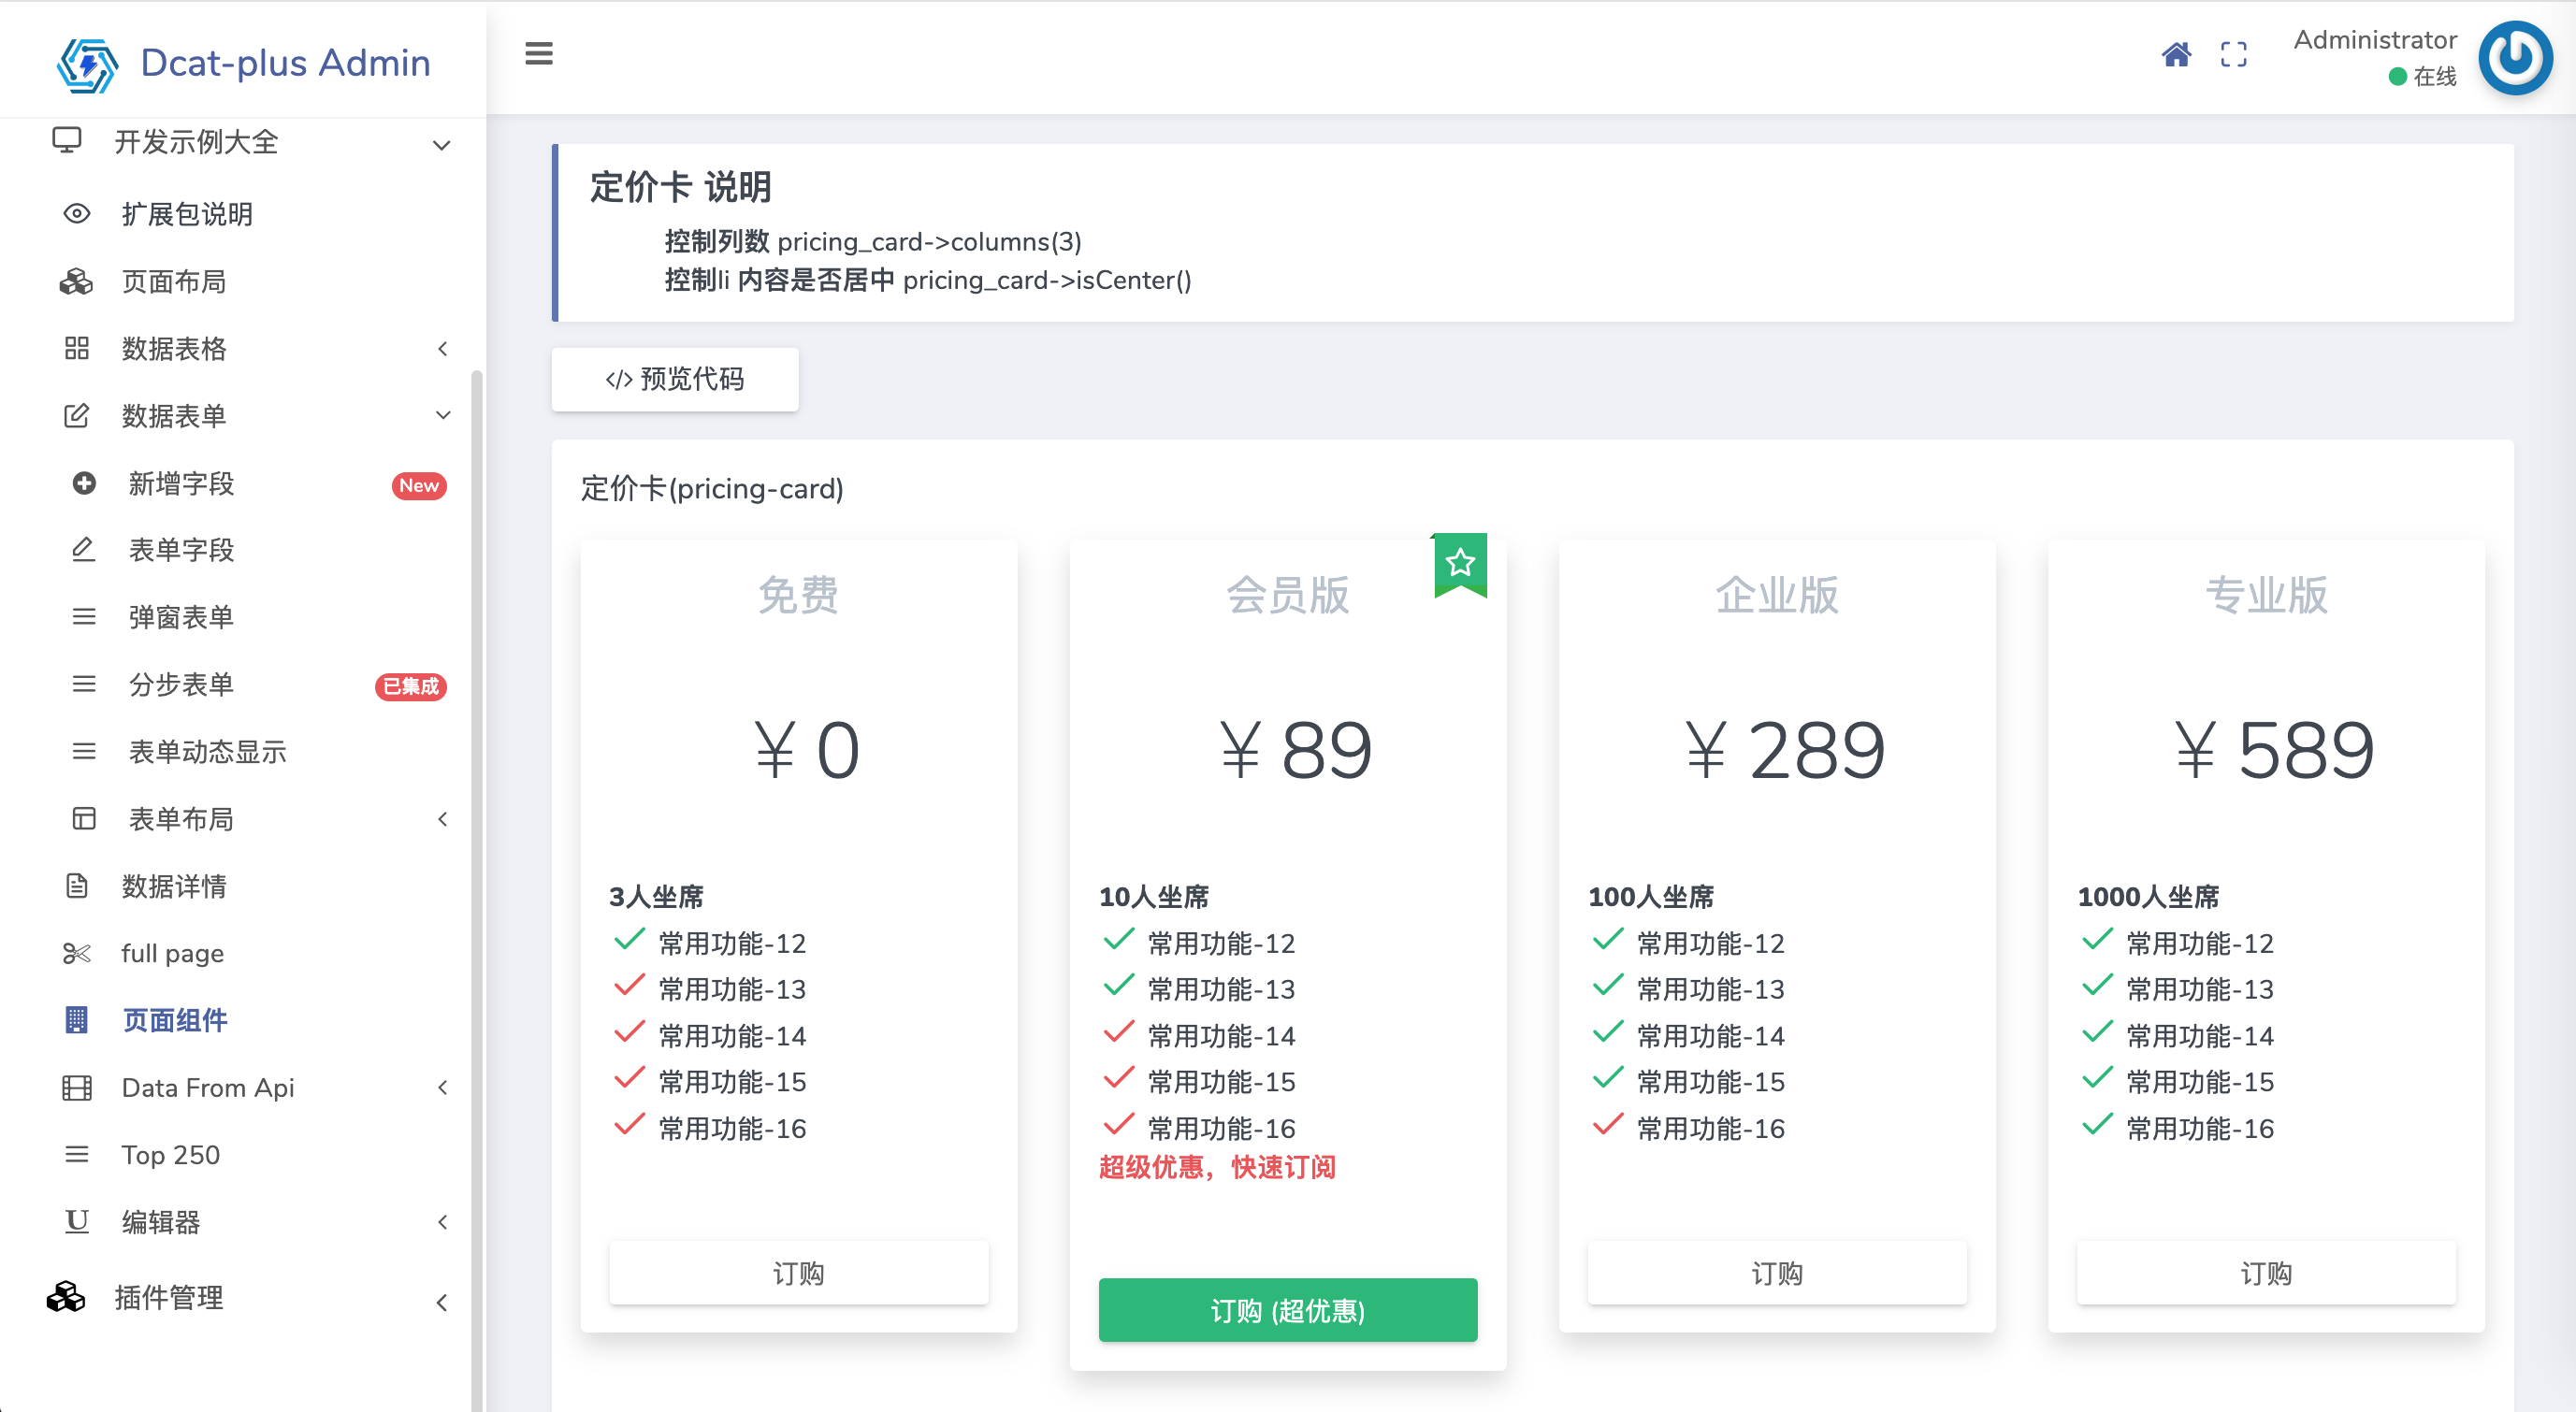Expand the 数据表格 submenu arrow
Image resolution: width=2576 pixels, height=1412 pixels.
[442, 349]
